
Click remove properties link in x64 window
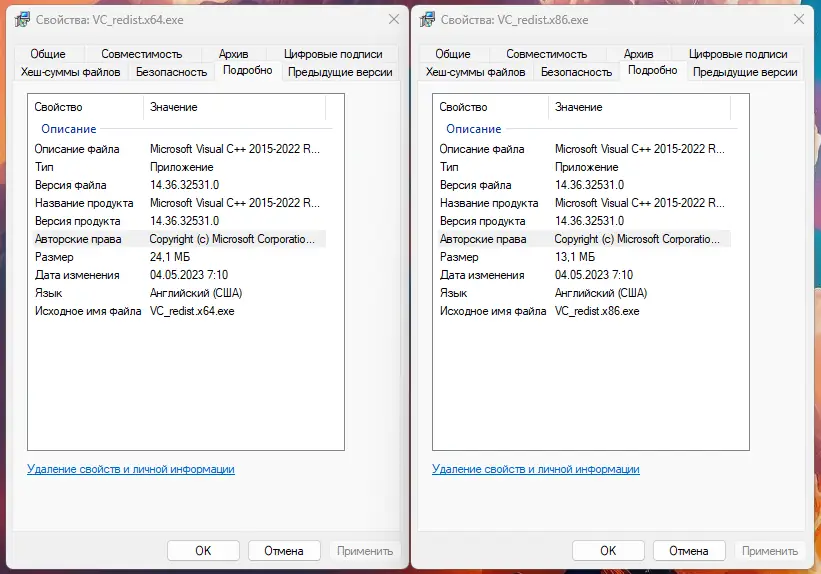click(x=131, y=469)
